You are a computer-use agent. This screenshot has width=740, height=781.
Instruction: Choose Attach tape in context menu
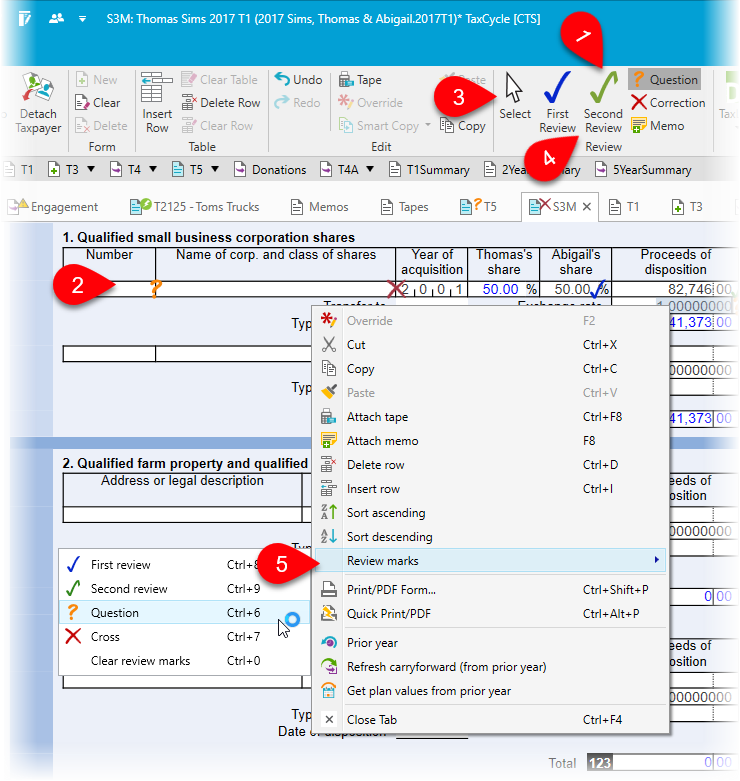tap(491, 417)
